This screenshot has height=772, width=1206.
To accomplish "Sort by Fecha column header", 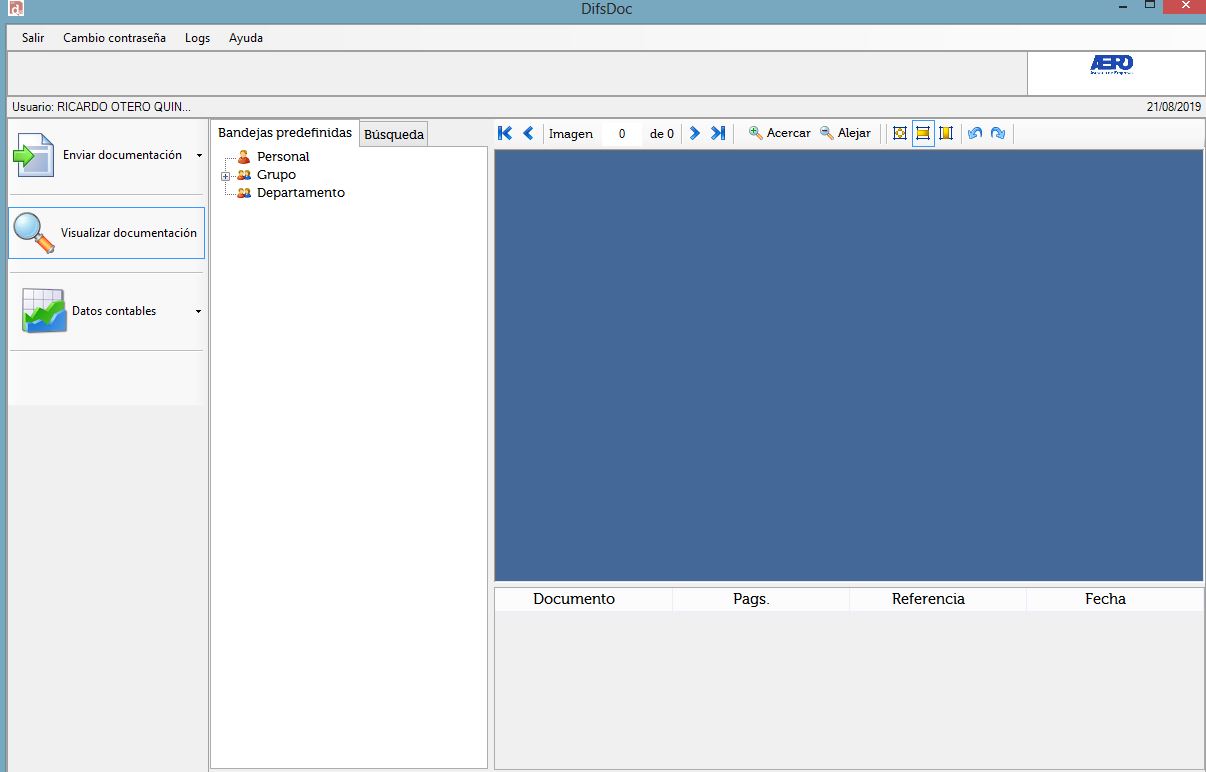I will tap(1115, 599).
